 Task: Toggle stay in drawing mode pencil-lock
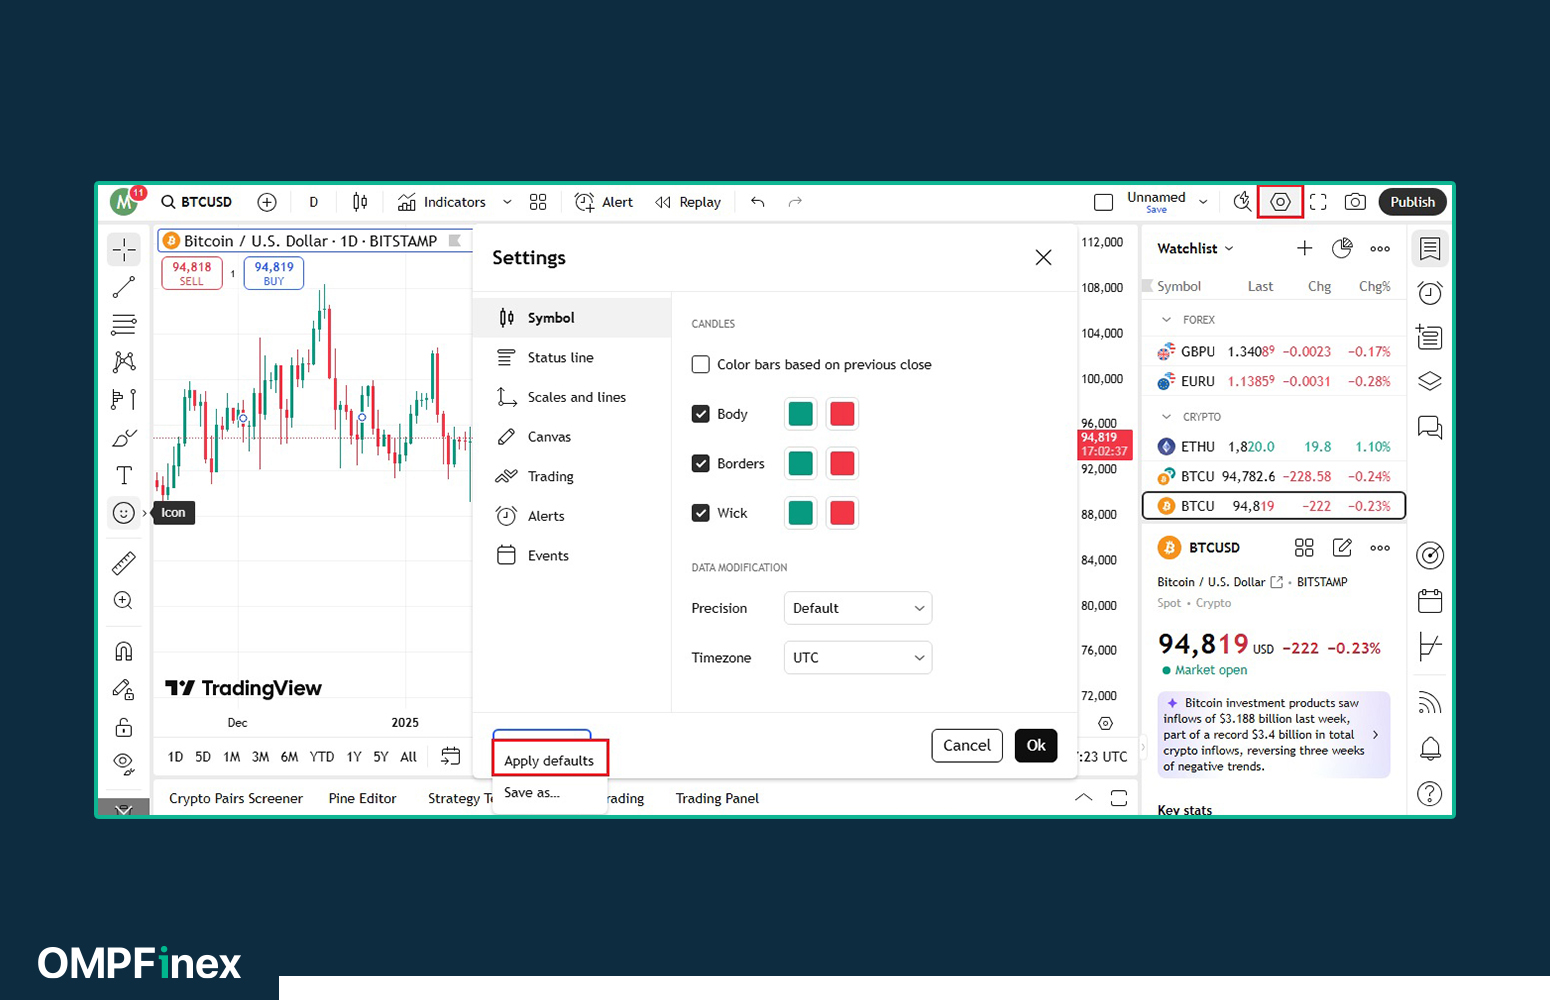click(x=124, y=690)
